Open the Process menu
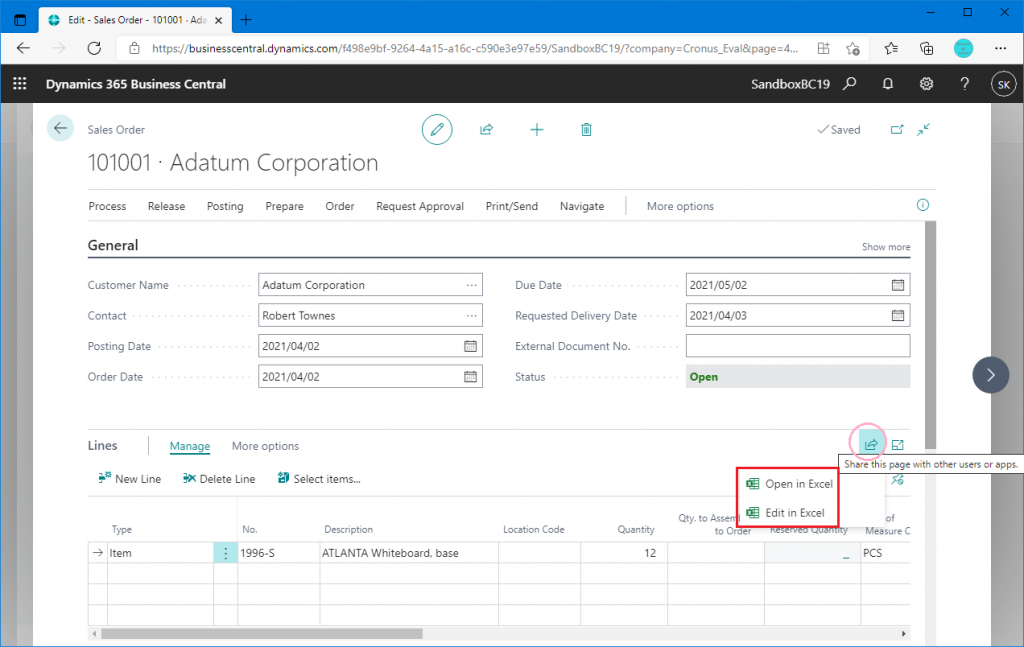Screen dimensions: 1024x647 [107, 206]
